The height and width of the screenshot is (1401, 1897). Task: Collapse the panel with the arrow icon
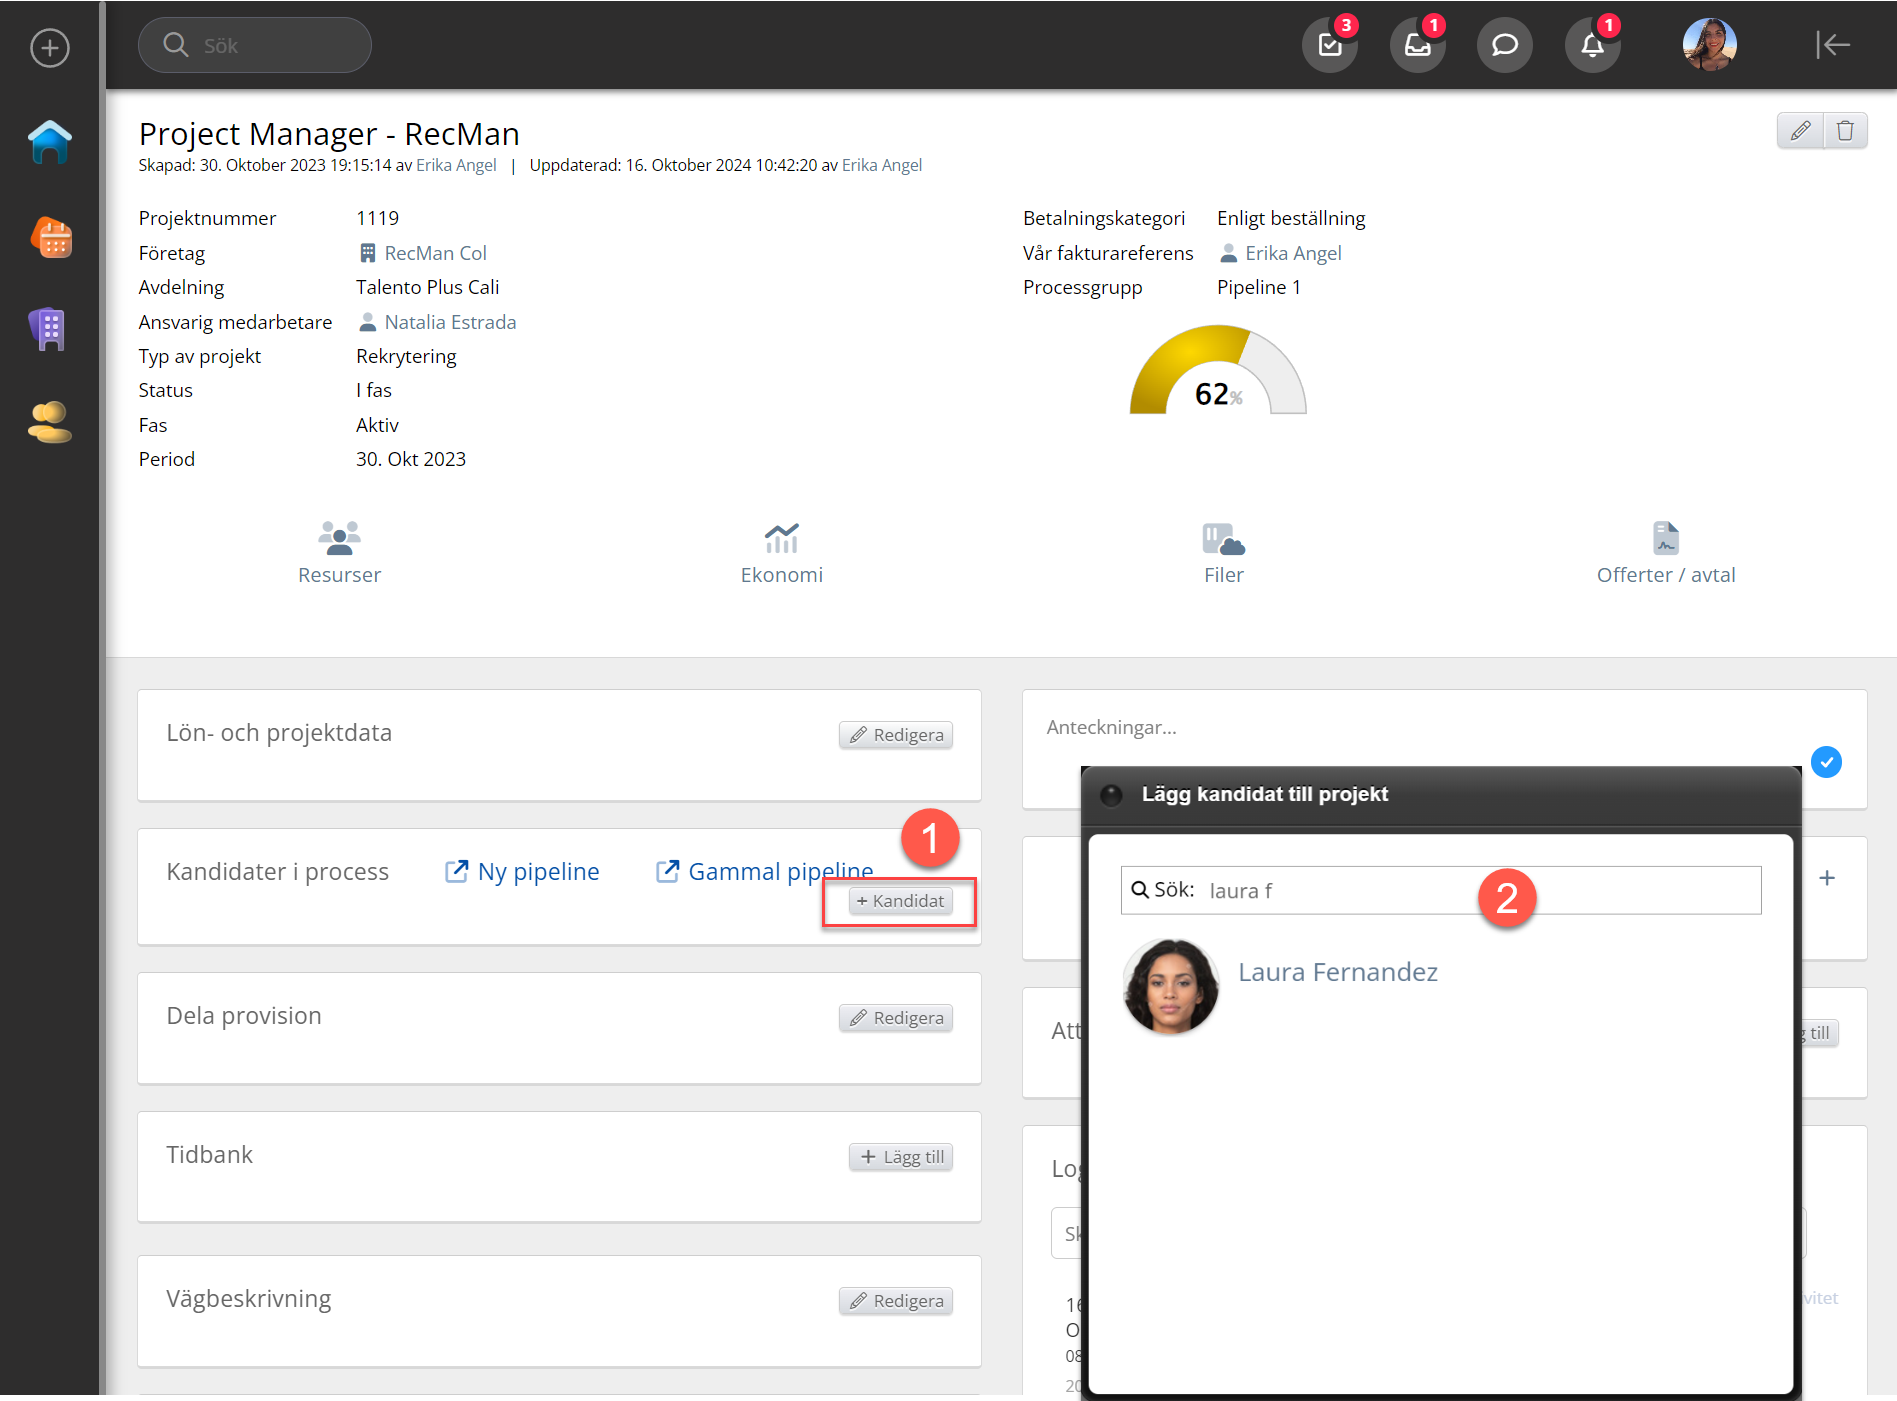coord(1832,45)
